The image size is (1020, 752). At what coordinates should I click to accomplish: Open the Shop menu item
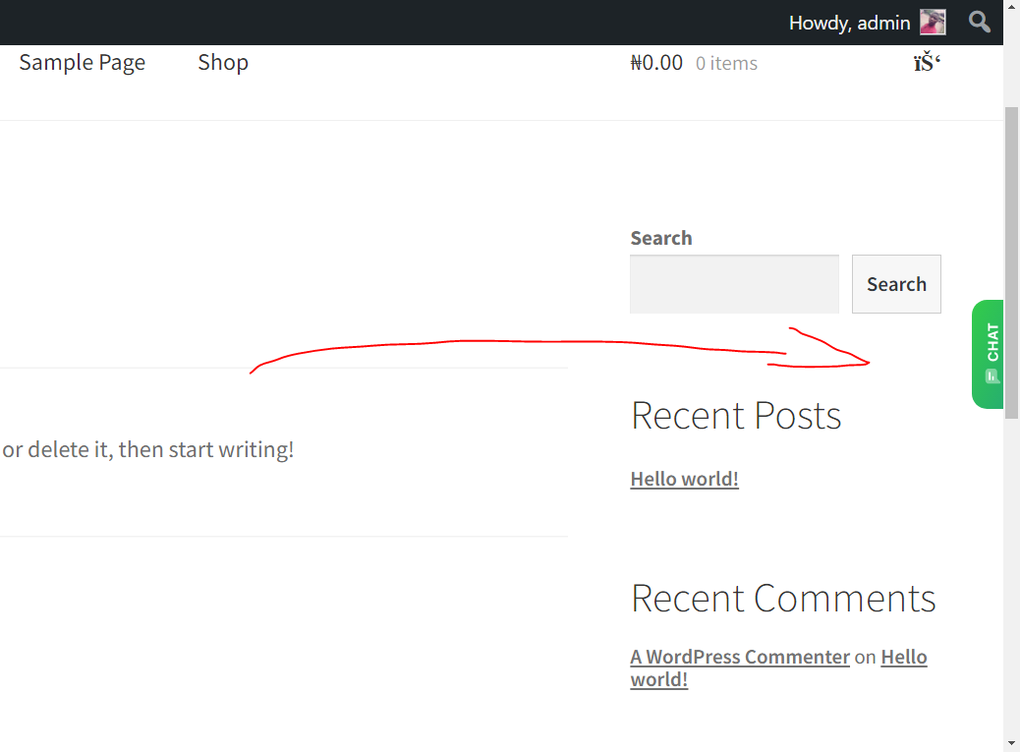coord(222,62)
